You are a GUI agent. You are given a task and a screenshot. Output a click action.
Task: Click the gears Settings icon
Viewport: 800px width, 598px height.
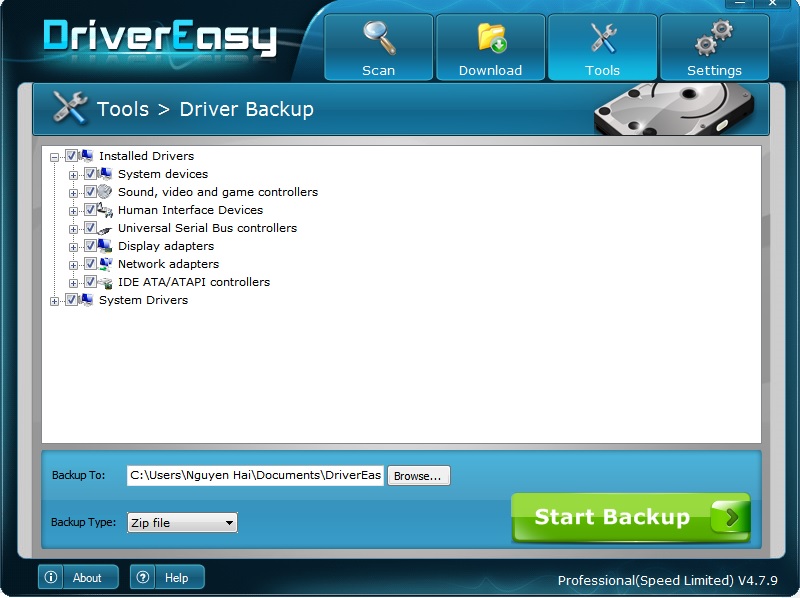[x=714, y=38]
